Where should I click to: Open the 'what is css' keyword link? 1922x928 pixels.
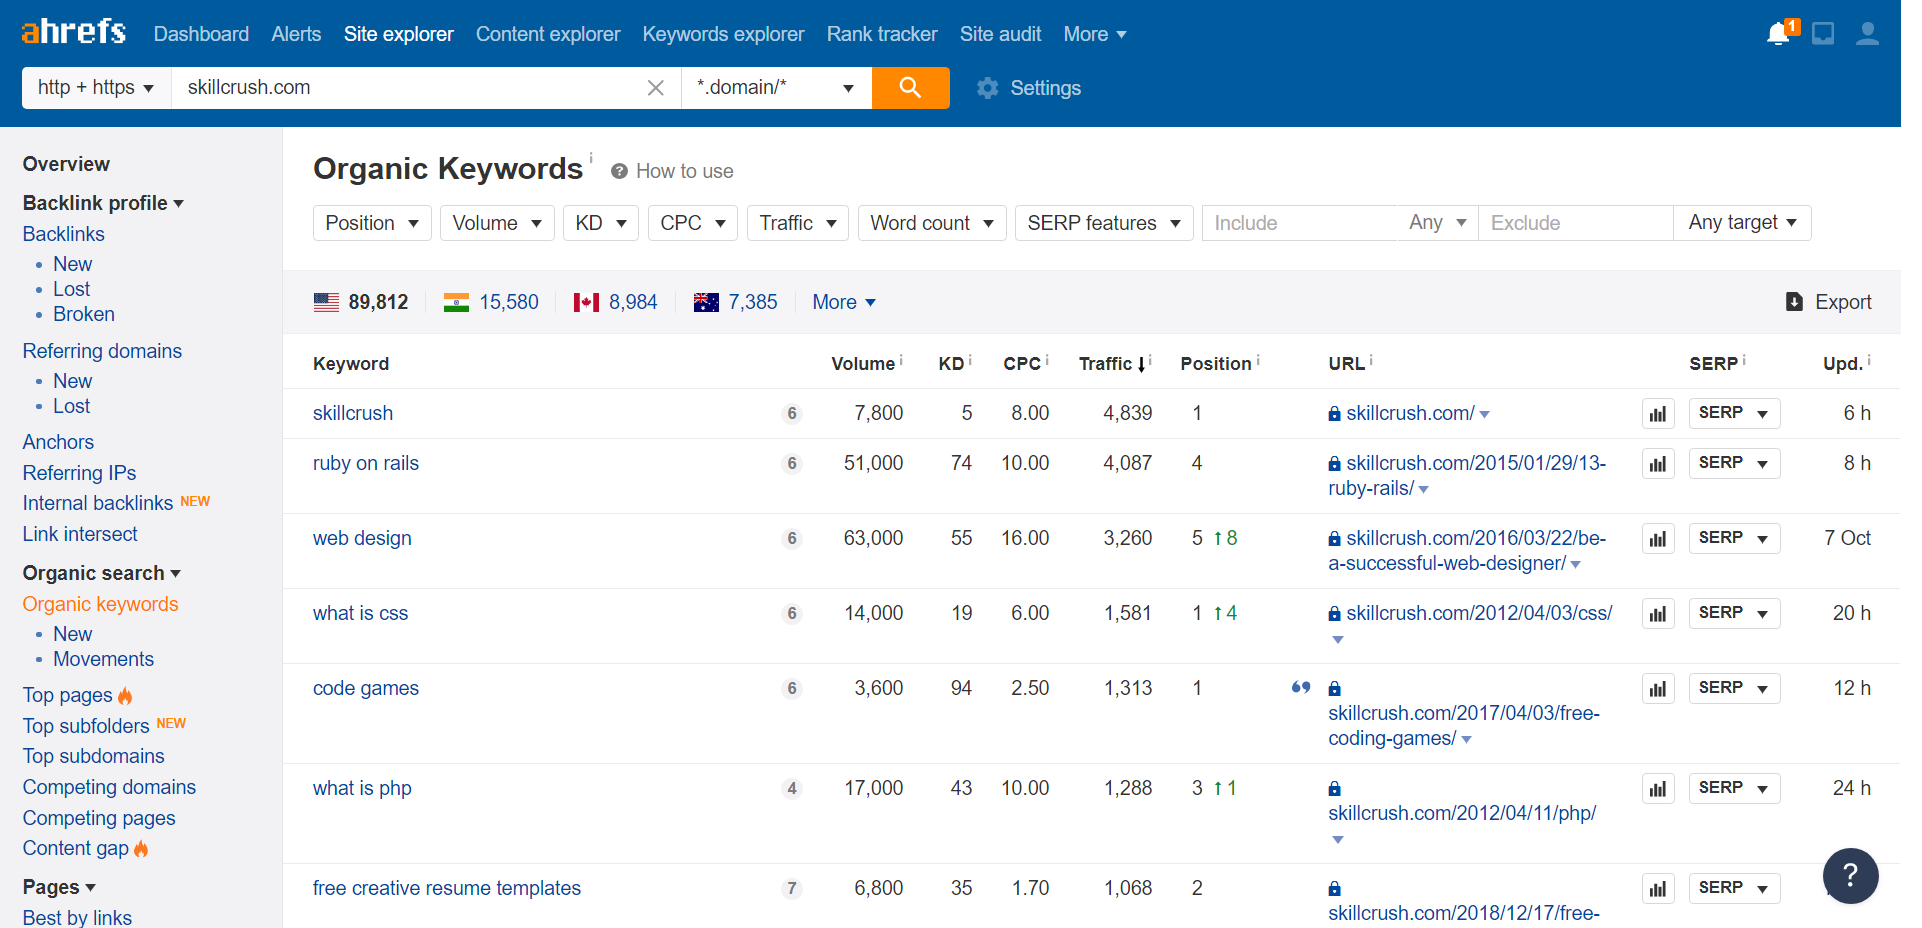coord(360,613)
